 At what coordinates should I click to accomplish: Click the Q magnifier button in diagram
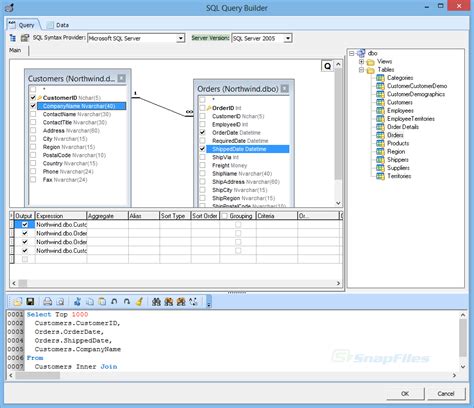tap(327, 66)
